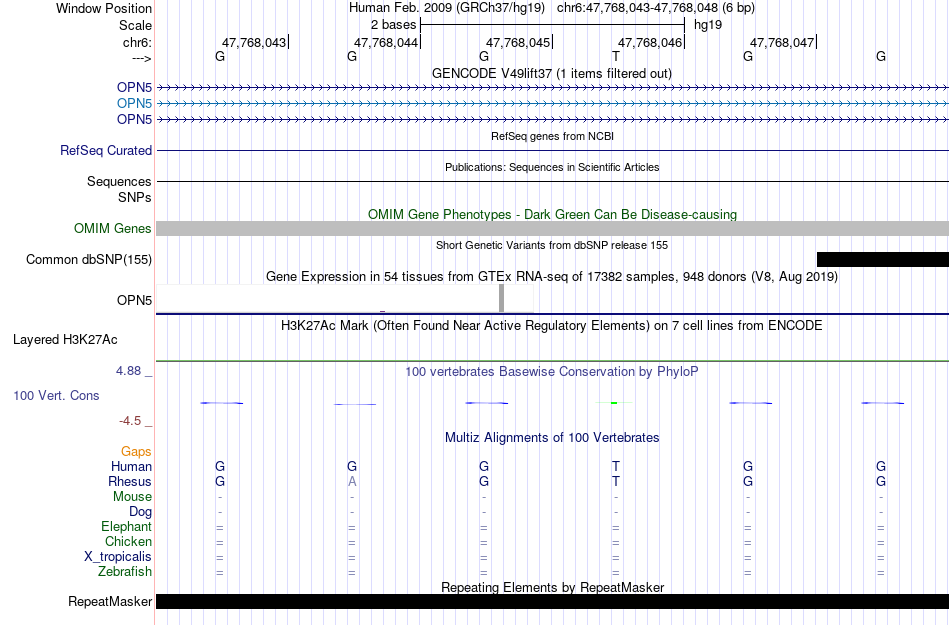The image size is (950, 625).
Task: Open Publications: Sequences in Scientific Articles title
Action: (x=552, y=167)
